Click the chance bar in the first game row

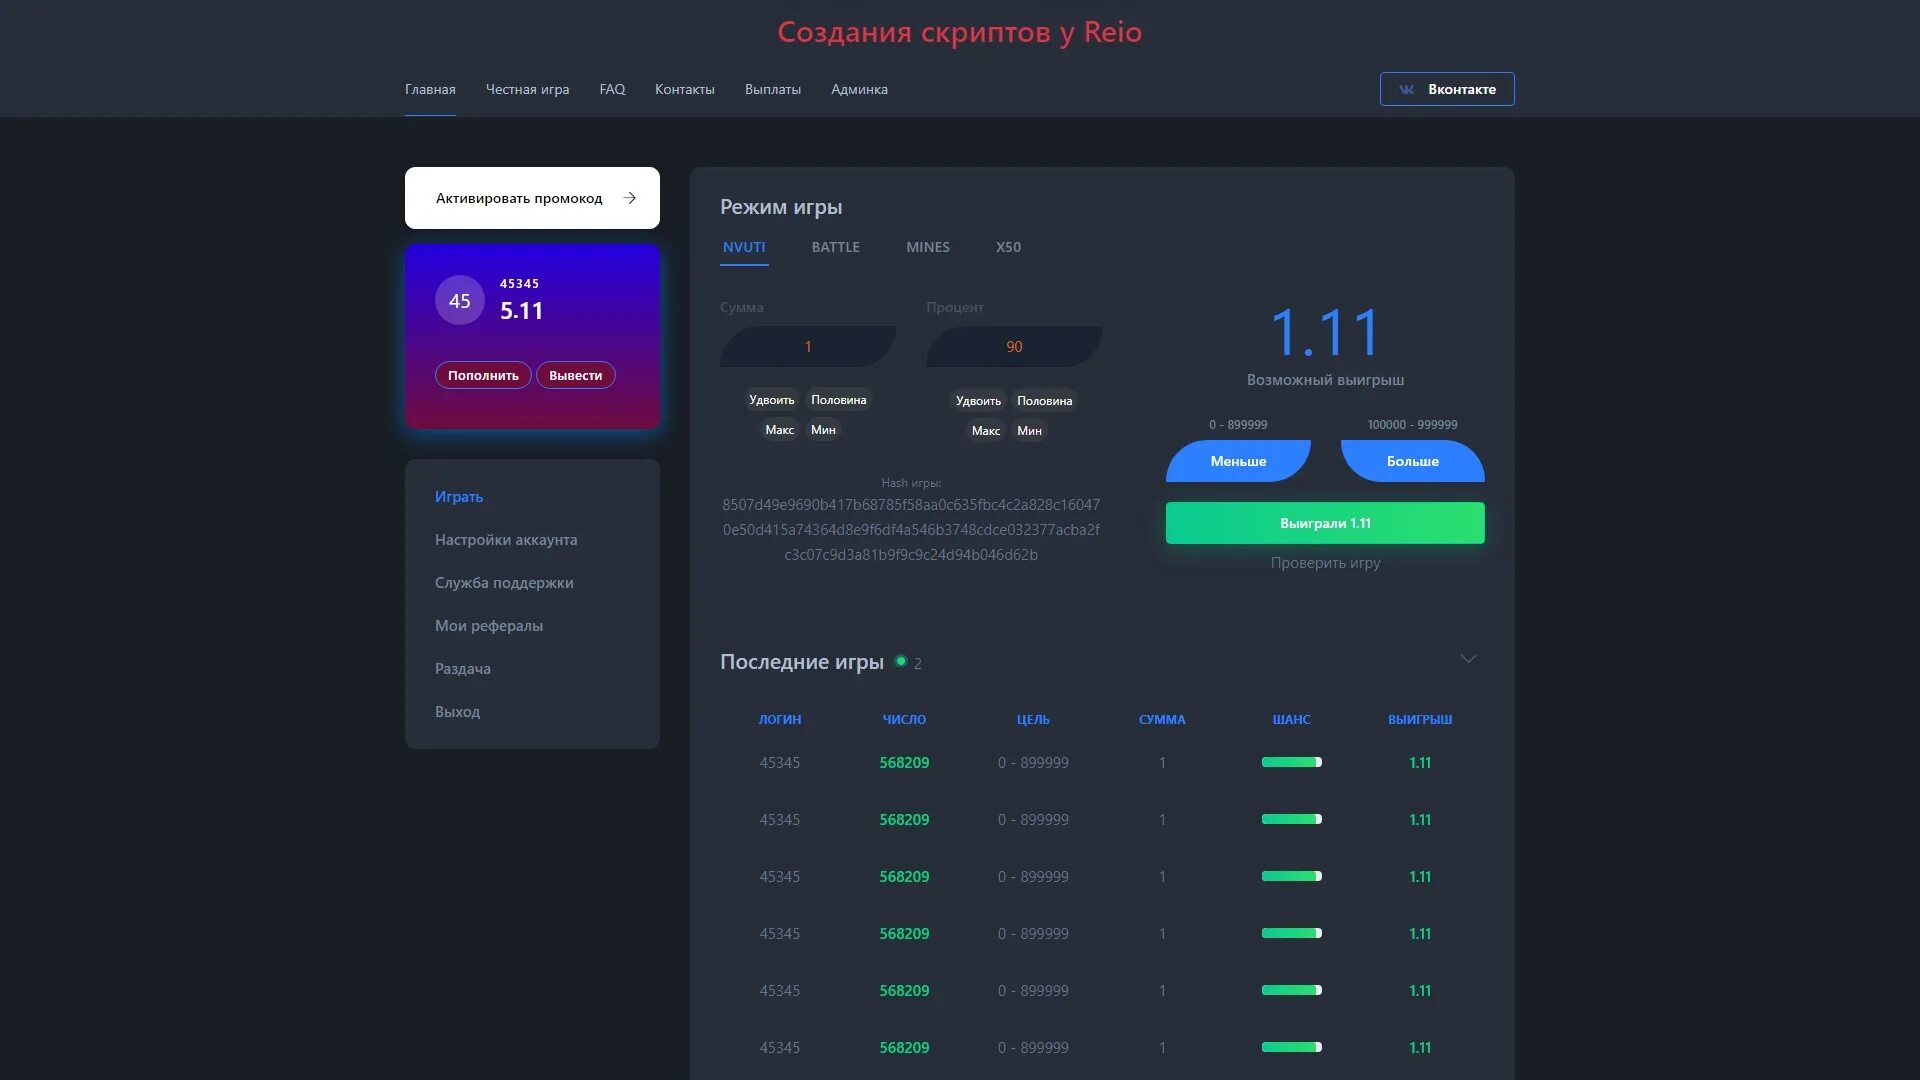pos(1291,762)
